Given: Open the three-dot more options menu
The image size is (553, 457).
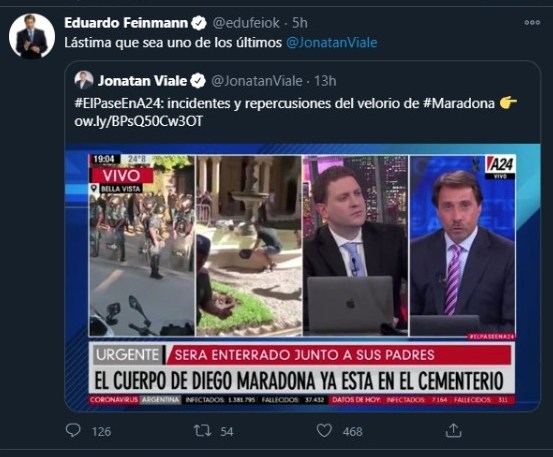Looking at the screenshot, I should click(532, 23).
